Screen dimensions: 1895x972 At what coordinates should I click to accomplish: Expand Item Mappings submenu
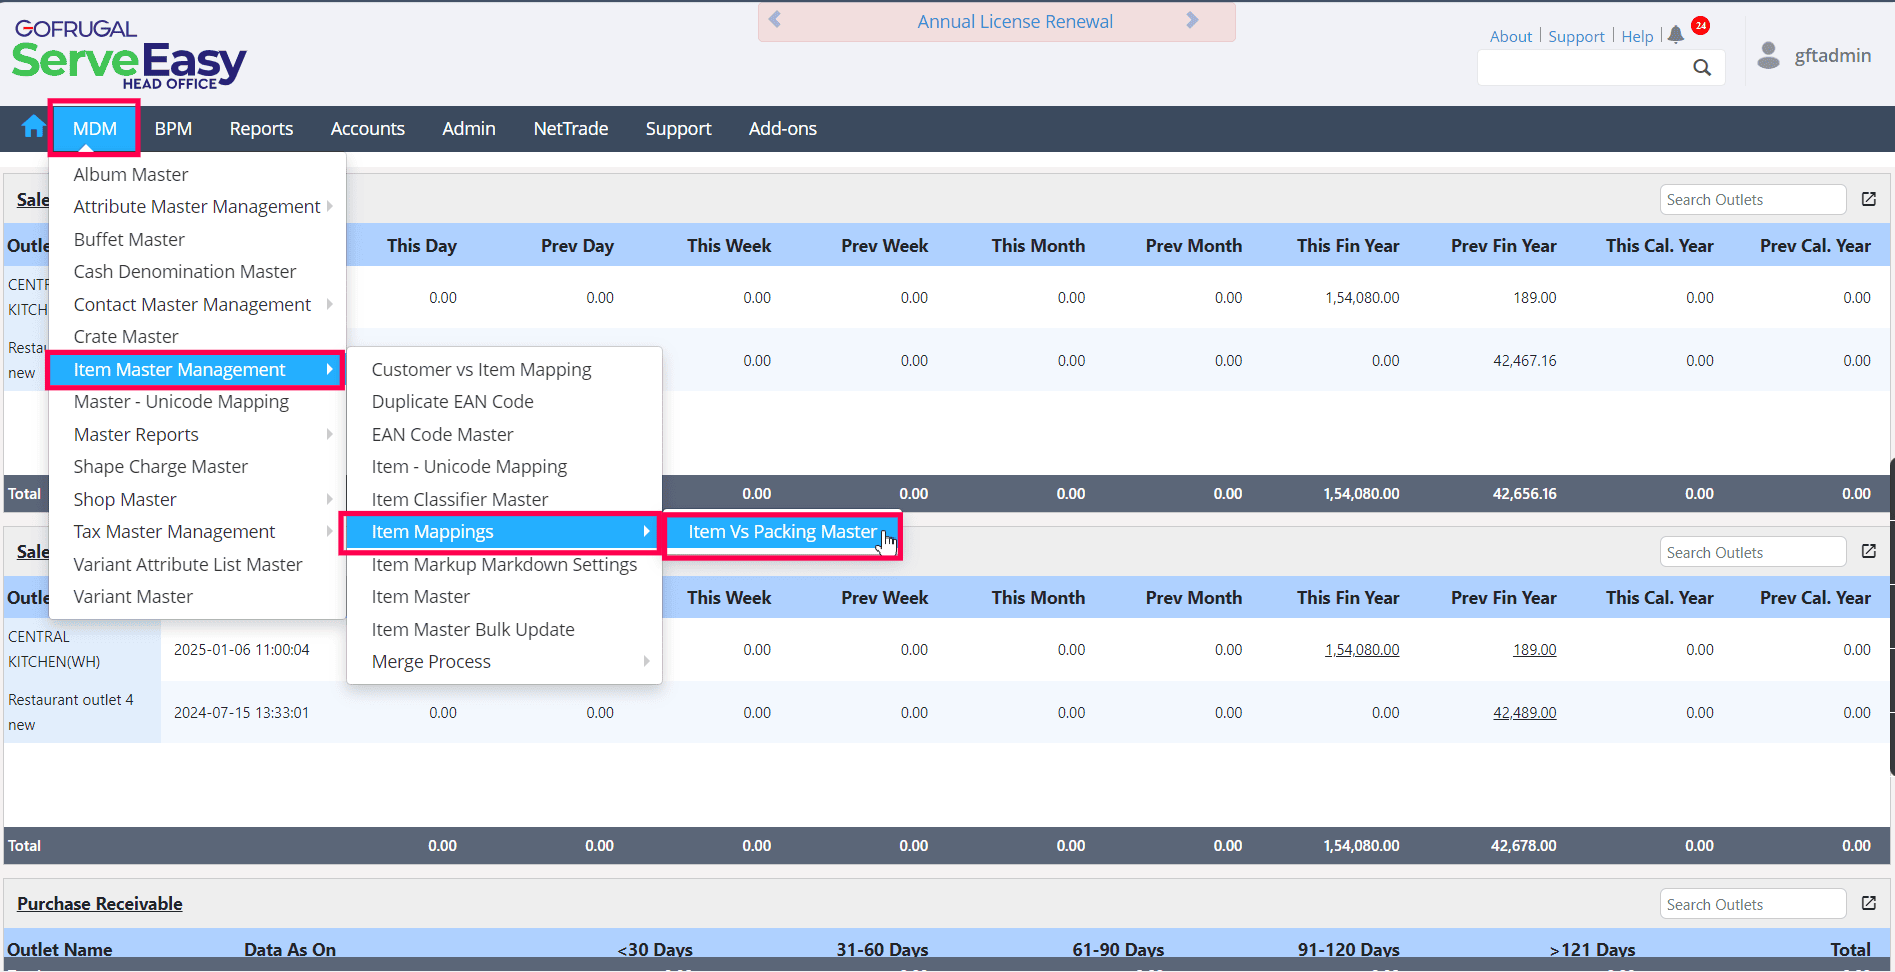[504, 531]
